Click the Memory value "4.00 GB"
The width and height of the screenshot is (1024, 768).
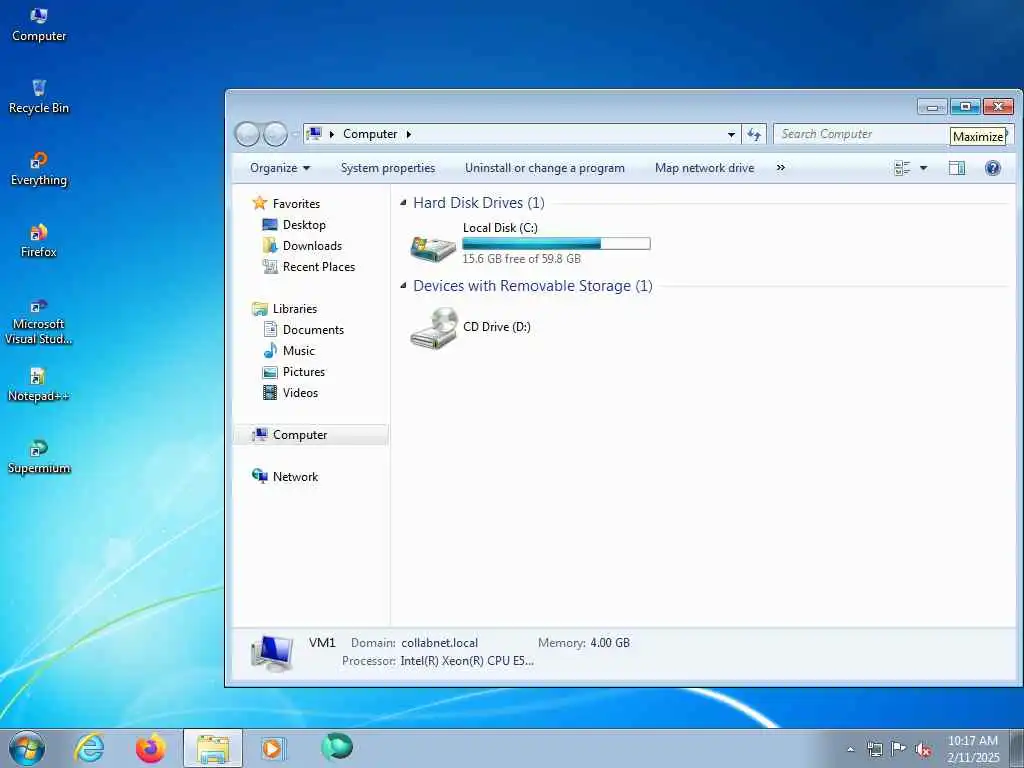coord(610,643)
